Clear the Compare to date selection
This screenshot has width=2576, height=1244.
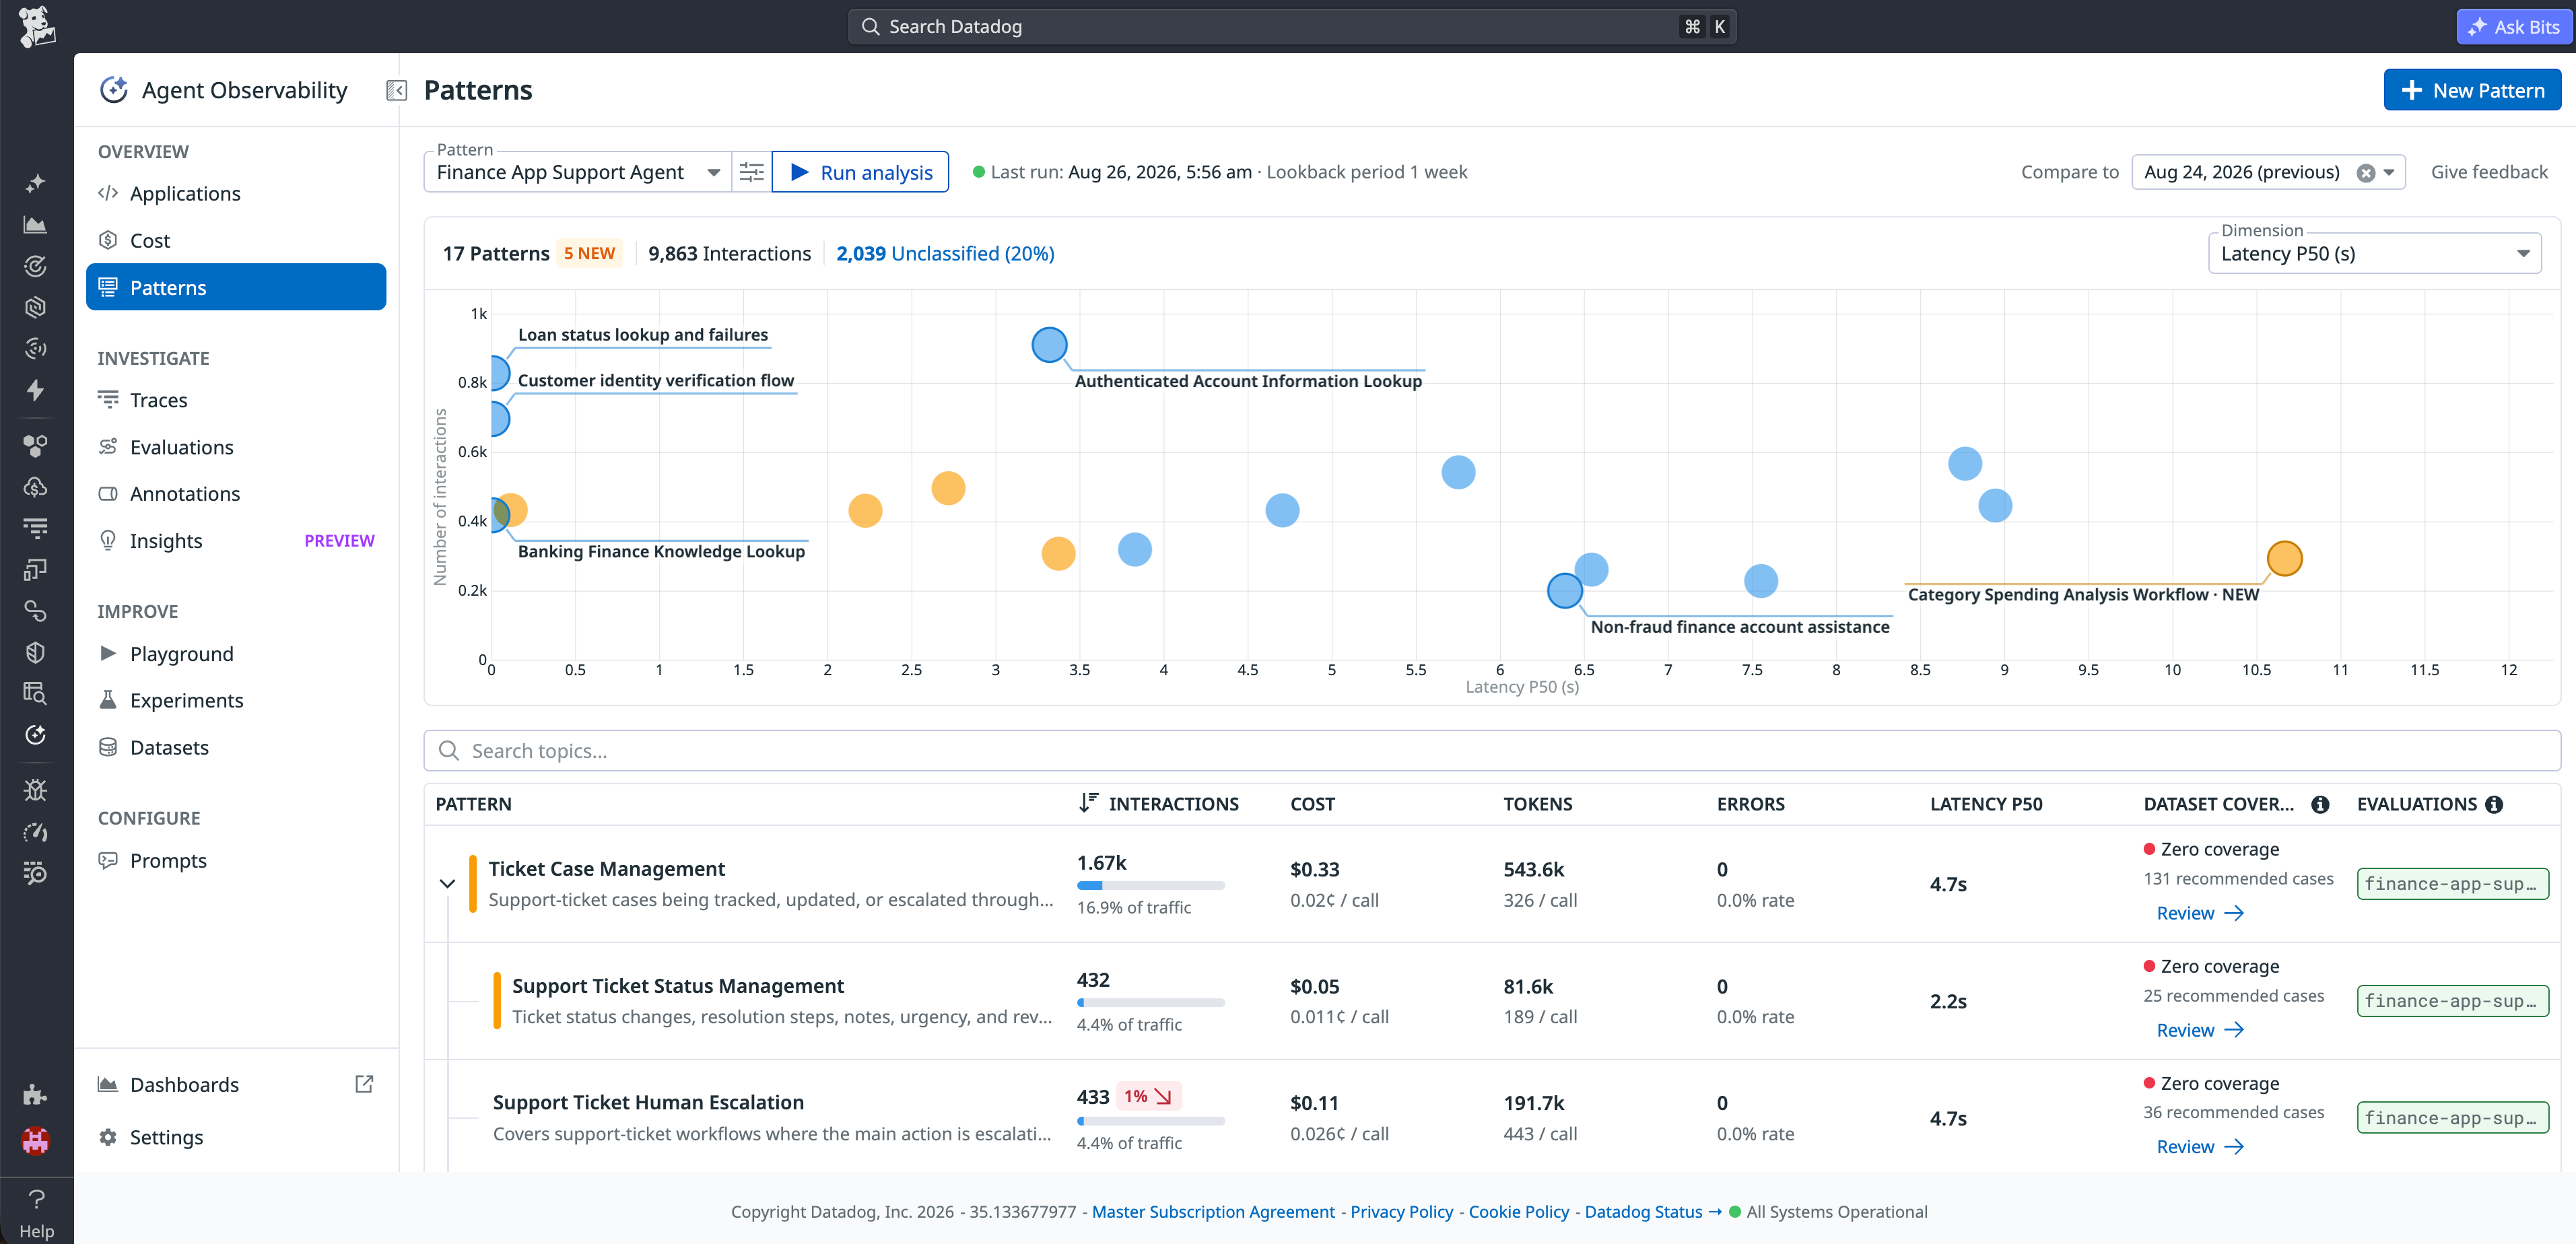pos(2365,172)
